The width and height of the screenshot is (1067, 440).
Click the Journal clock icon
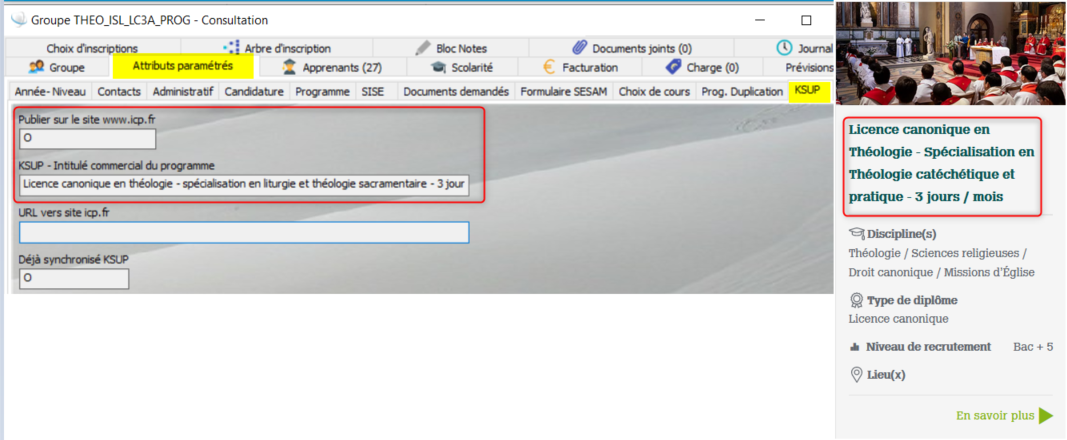pyautogui.click(x=785, y=48)
